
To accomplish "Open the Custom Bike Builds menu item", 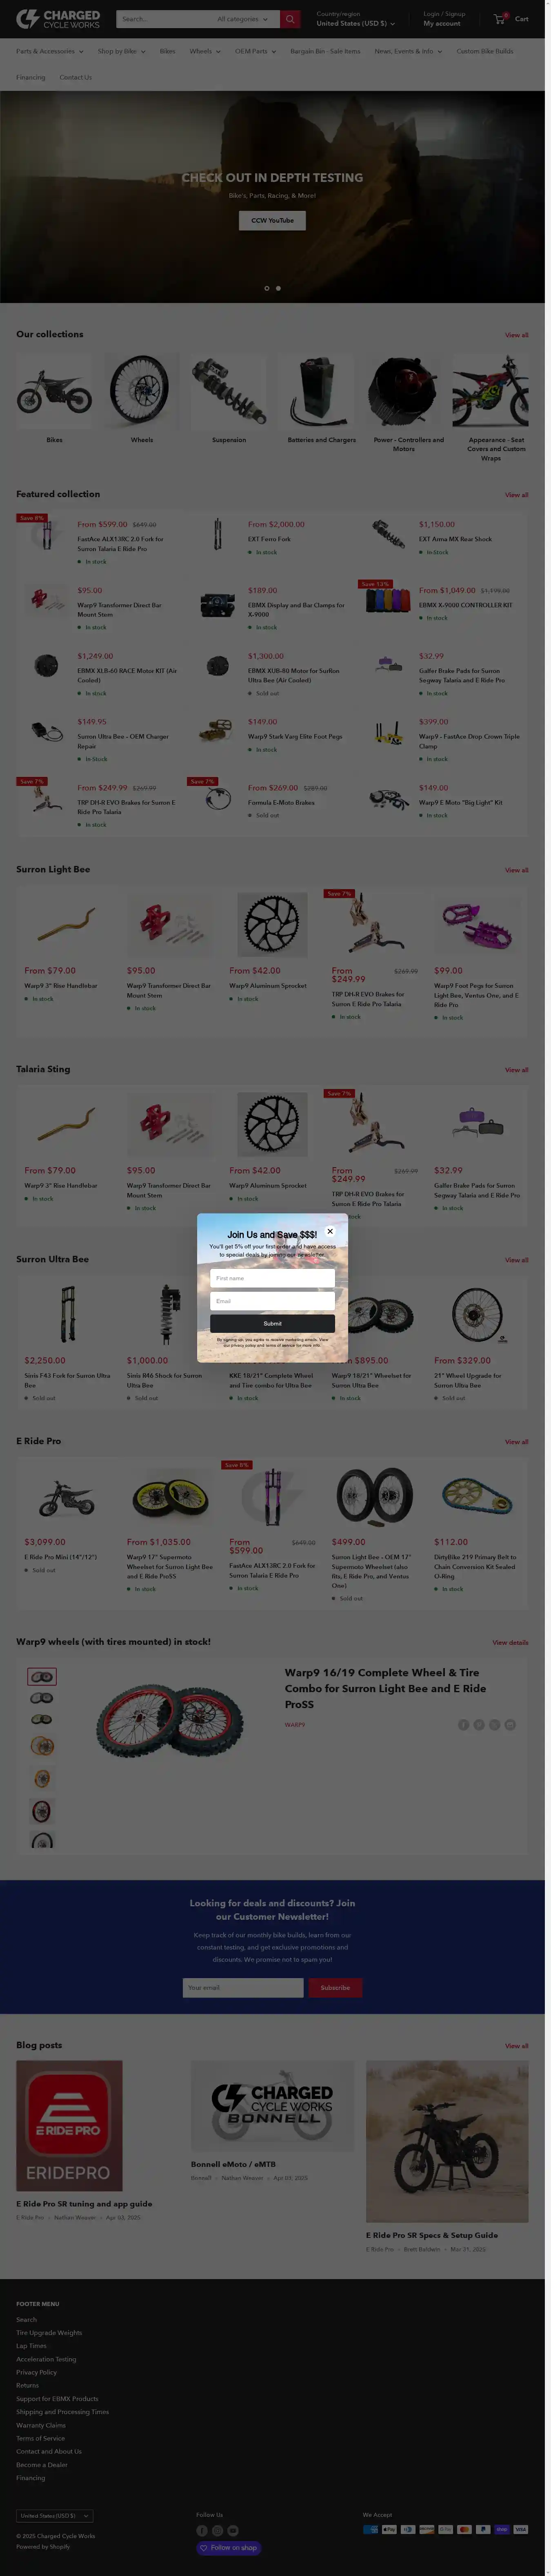I will click(485, 51).
